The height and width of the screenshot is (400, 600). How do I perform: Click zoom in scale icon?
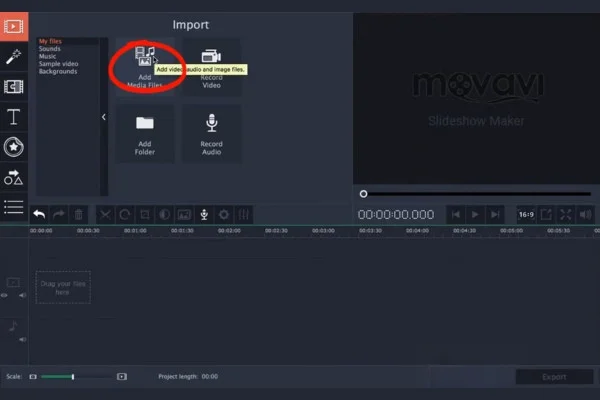tap(122, 377)
